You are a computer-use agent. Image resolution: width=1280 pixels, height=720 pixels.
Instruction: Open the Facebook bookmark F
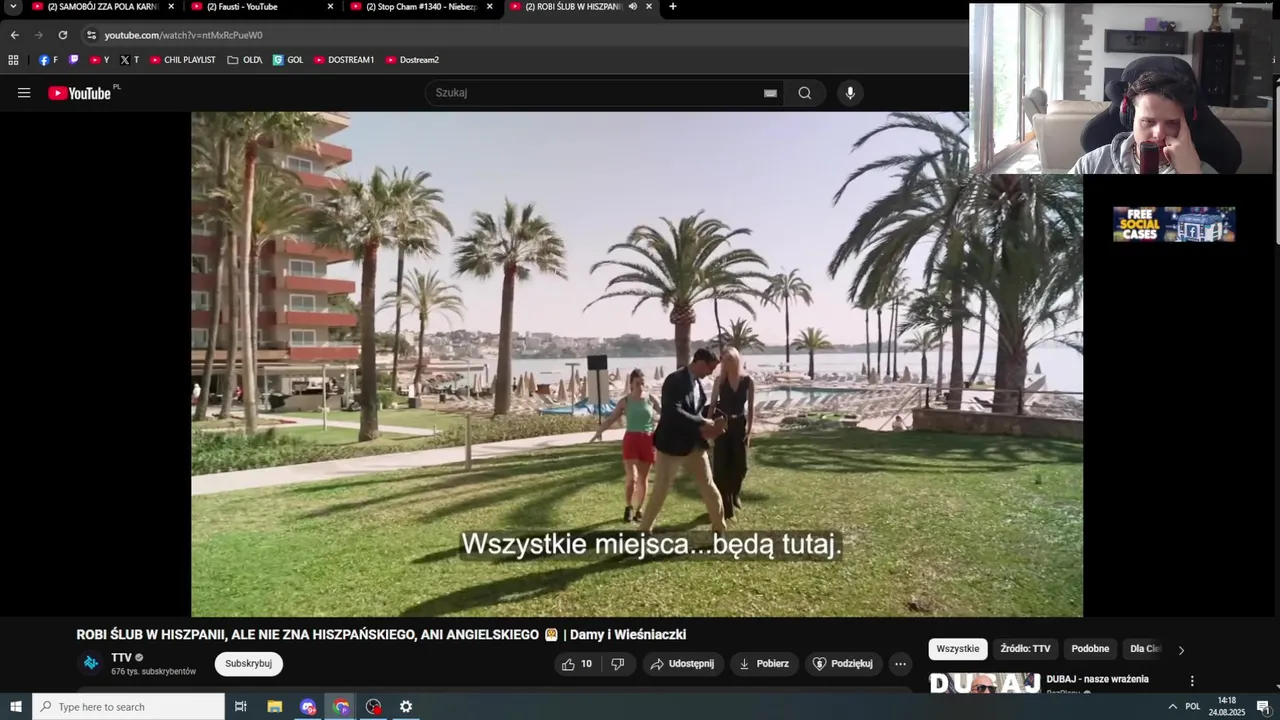48,60
